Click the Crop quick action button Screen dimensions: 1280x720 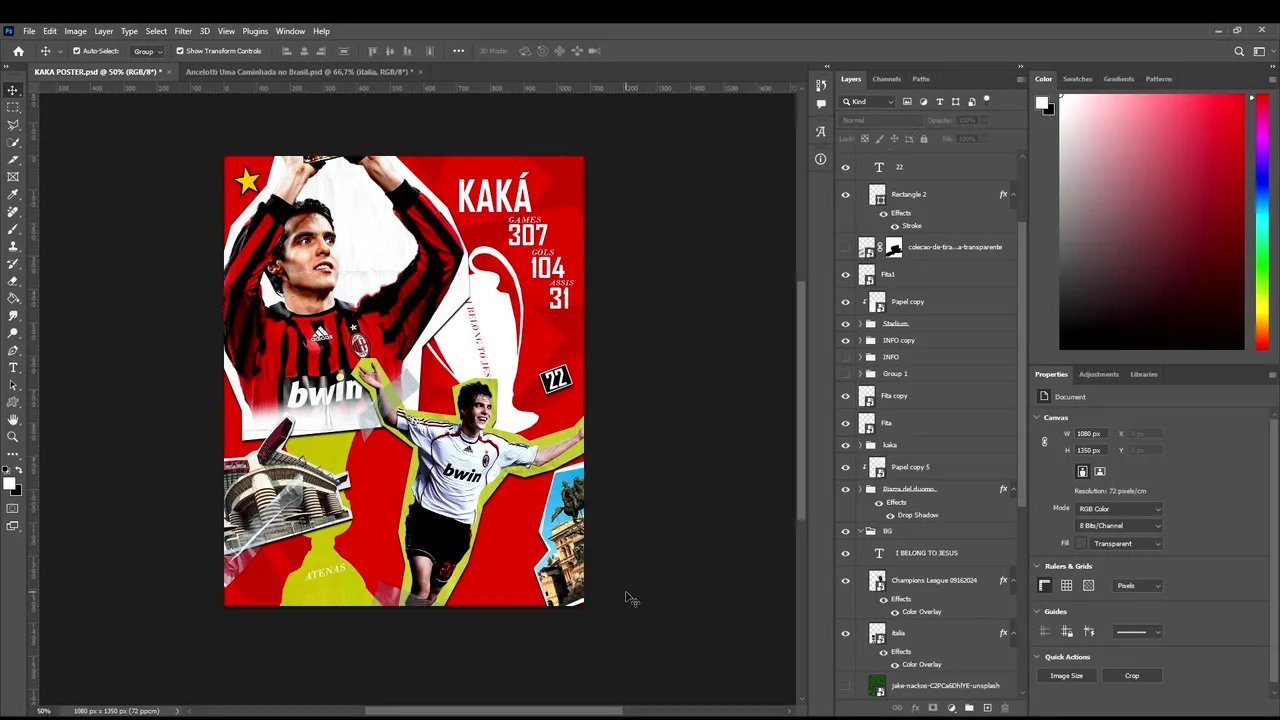(1131, 676)
